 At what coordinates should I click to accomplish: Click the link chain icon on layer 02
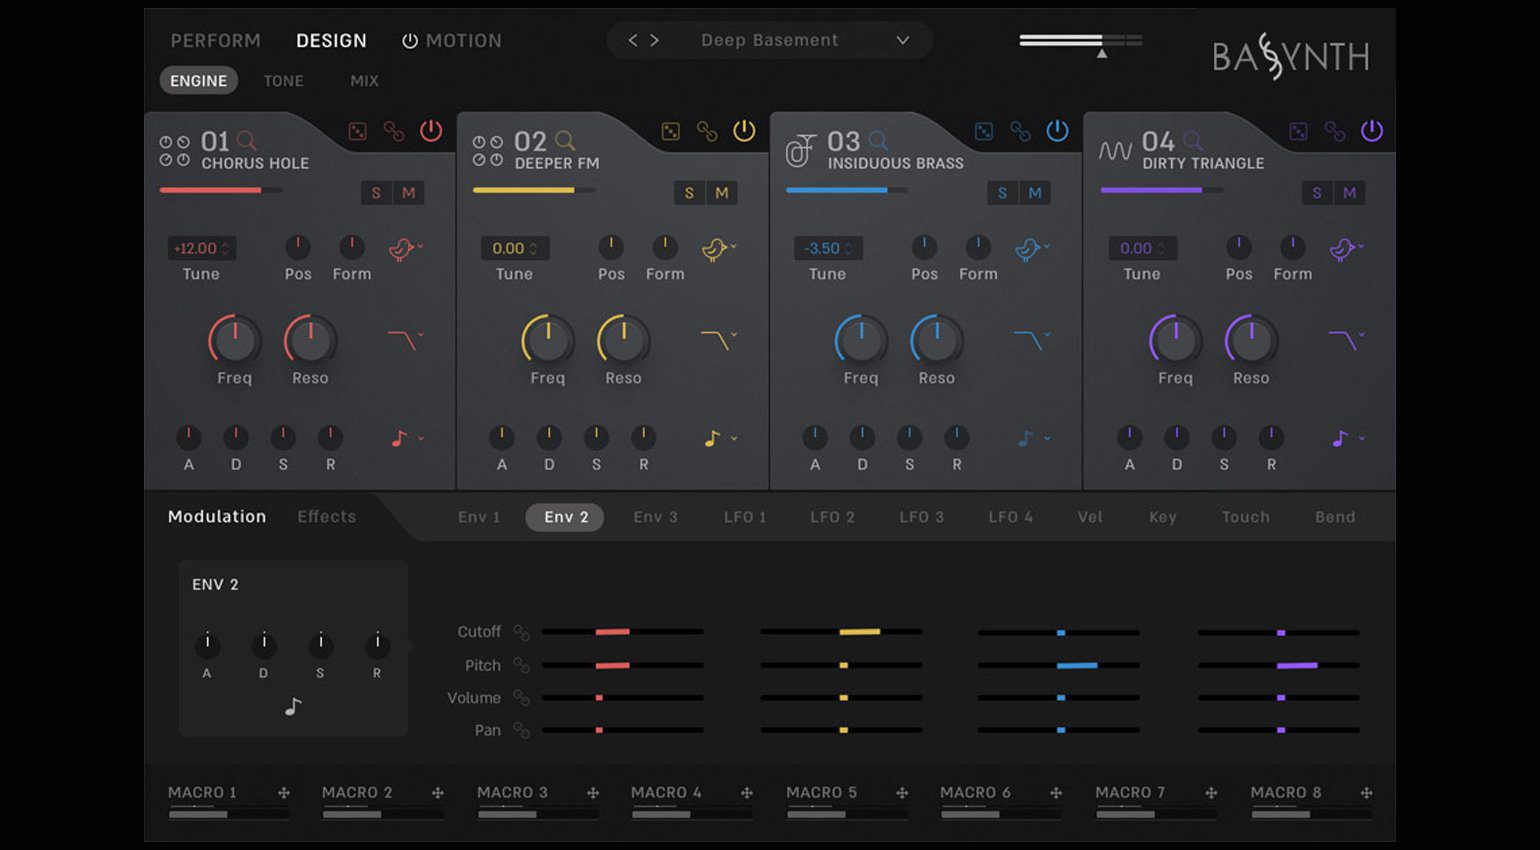[x=707, y=132]
